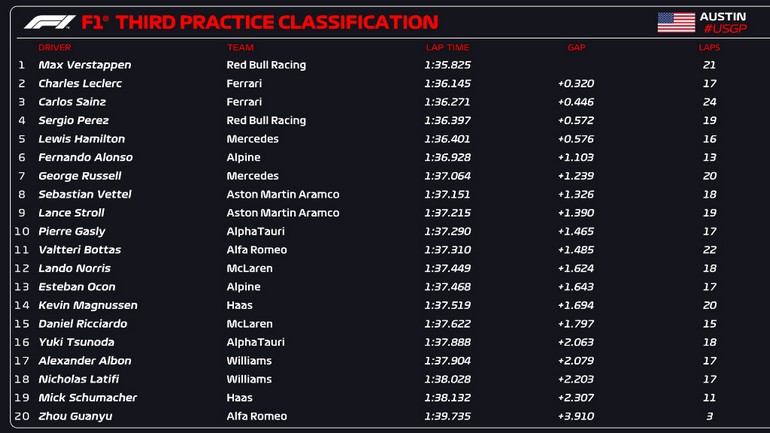Screen dimensions: 770x433
Task: Click the Aston Martin Aramco team for Vettel
Action: 283,195
